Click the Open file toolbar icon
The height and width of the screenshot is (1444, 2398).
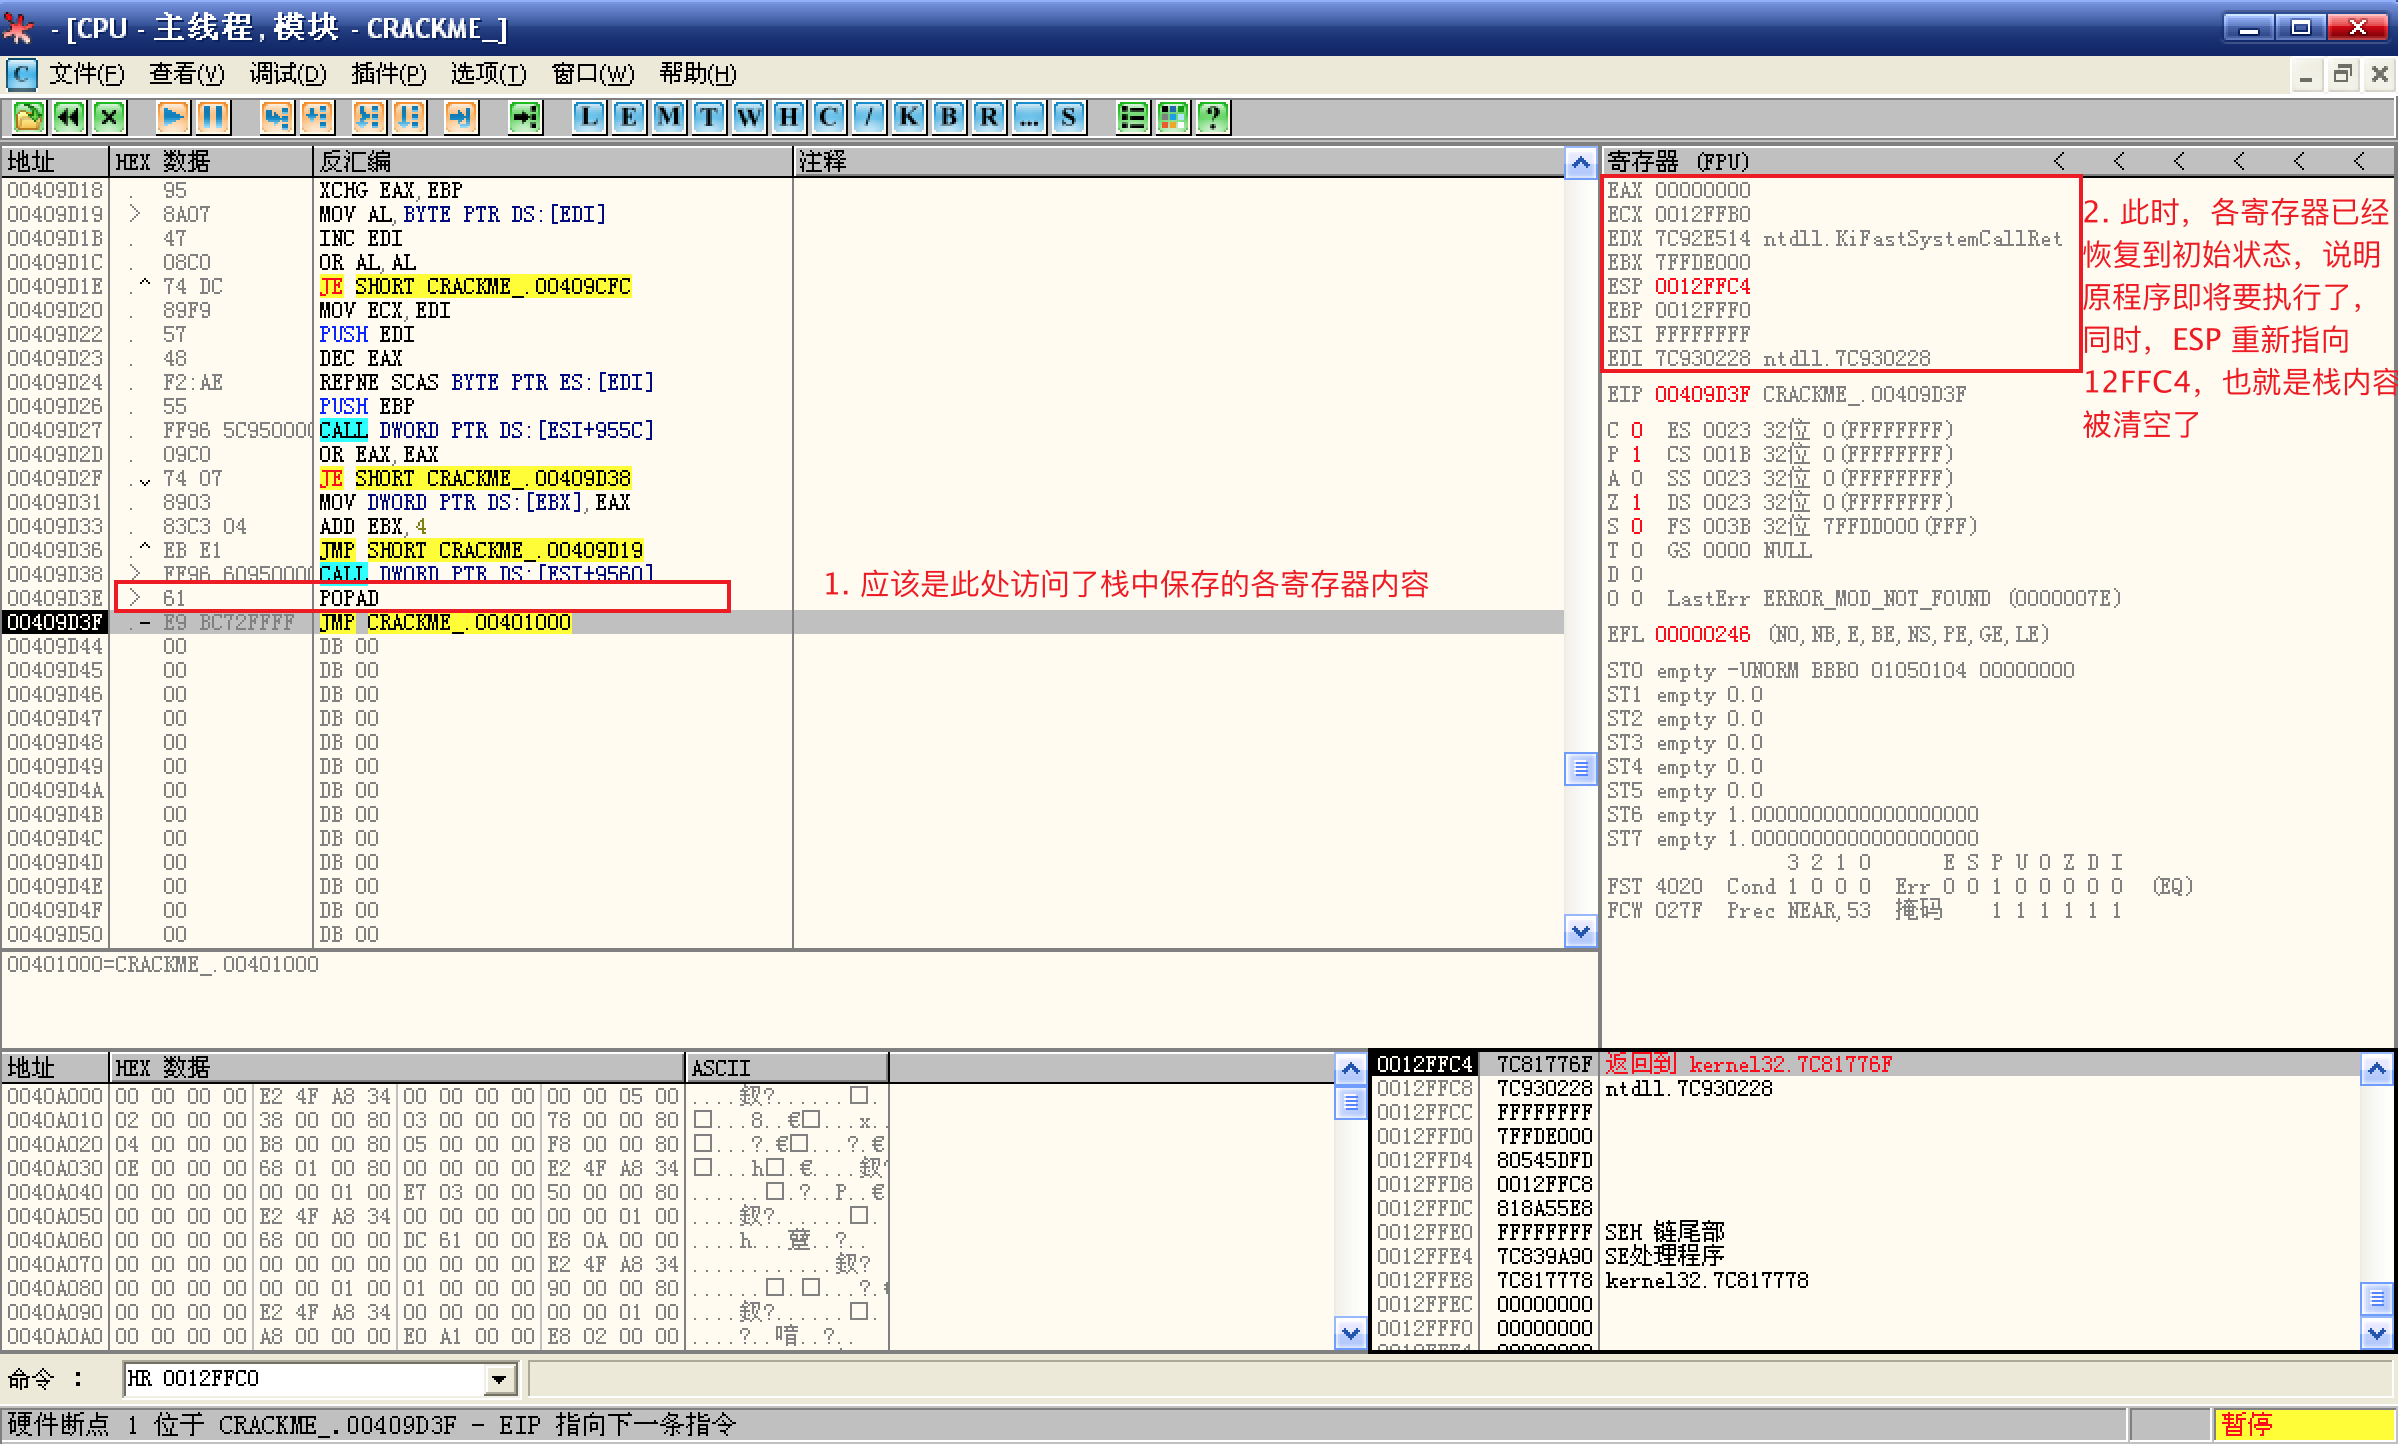click(x=29, y=117)
